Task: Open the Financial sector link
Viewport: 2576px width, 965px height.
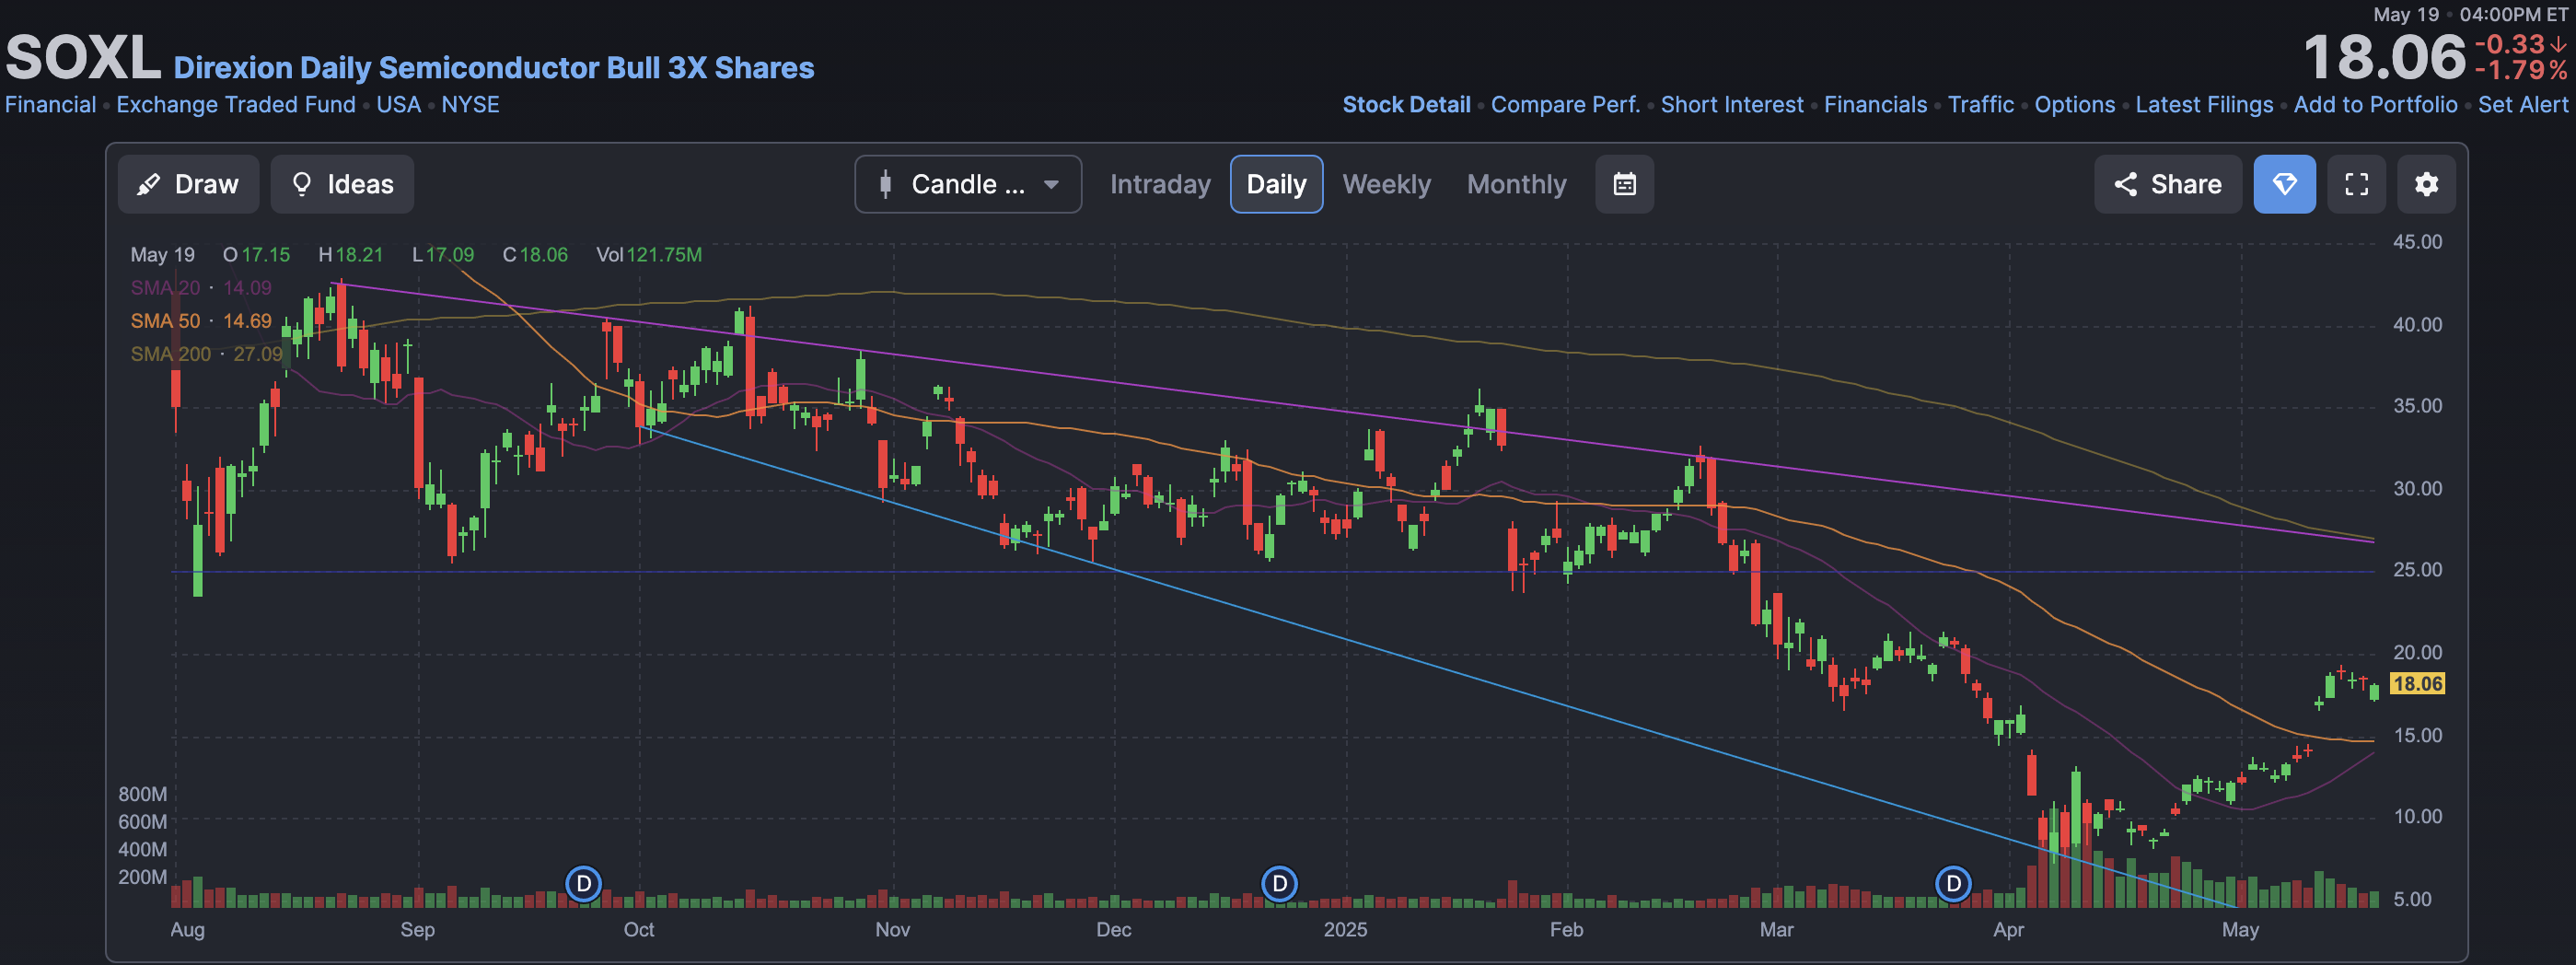Action: tap(51, 105)
